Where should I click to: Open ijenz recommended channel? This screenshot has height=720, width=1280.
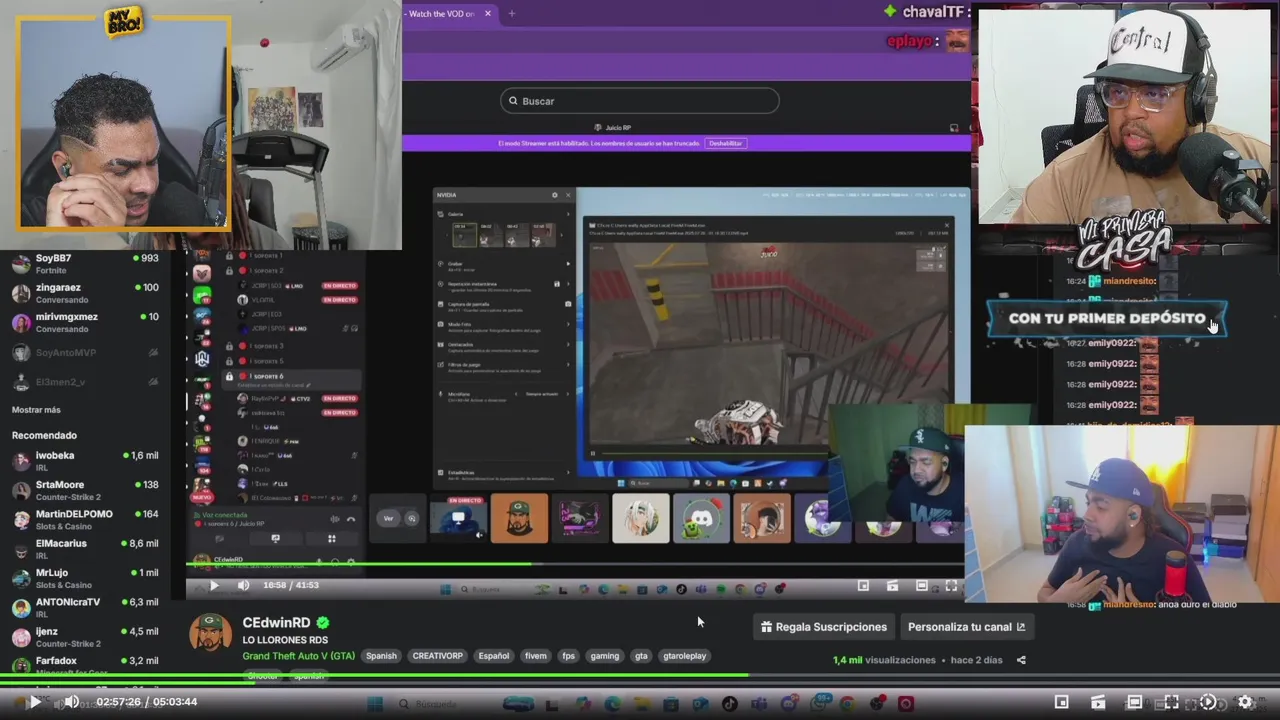coord(85,637)
